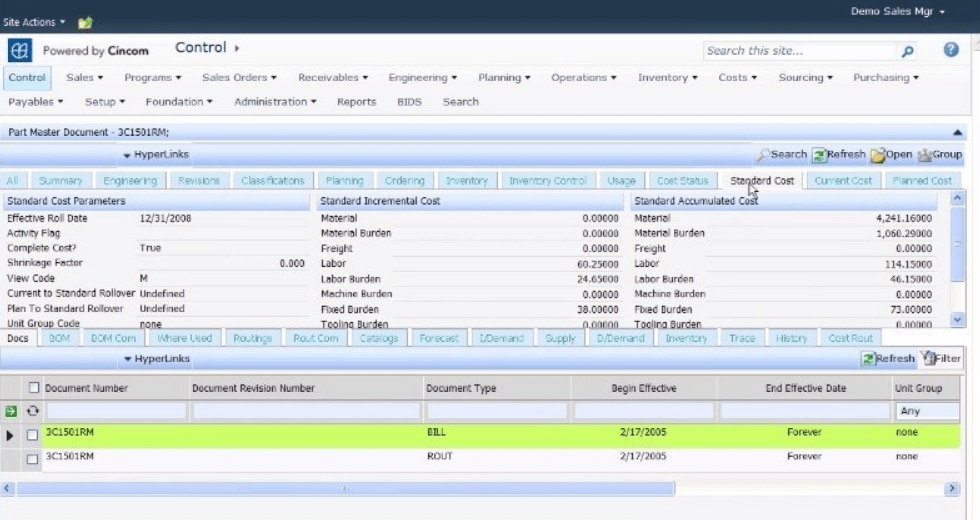
Task: Click the site search magnifier icon
Action: [x=908, y=51]
